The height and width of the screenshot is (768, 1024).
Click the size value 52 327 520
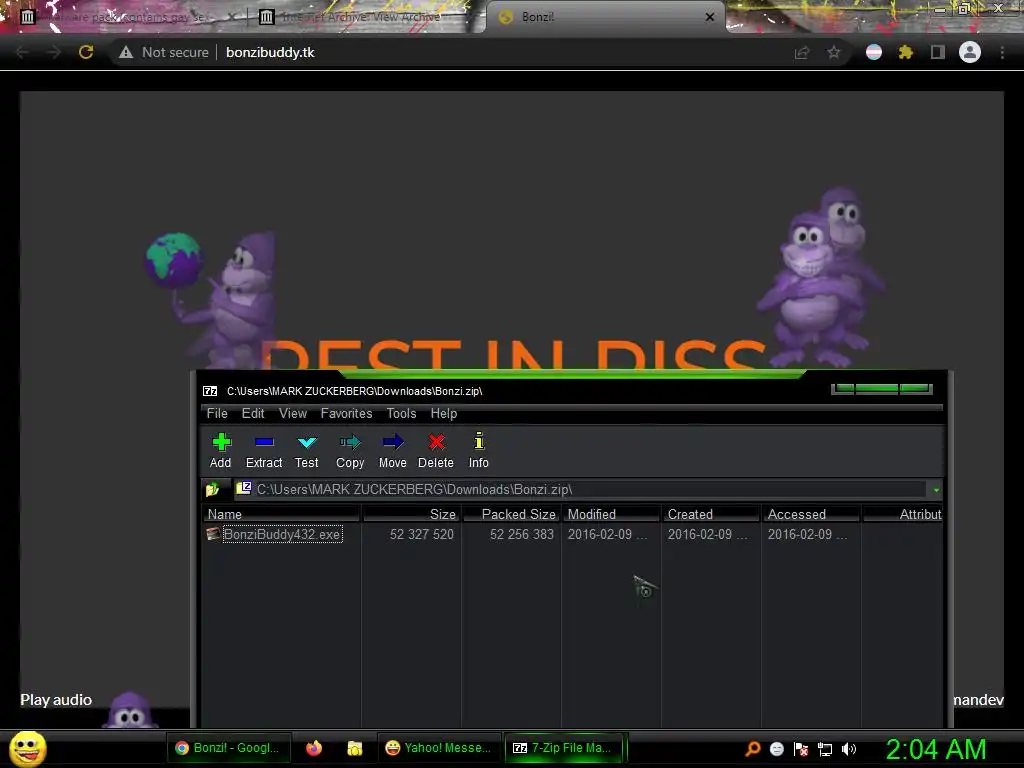click(422, 534)
